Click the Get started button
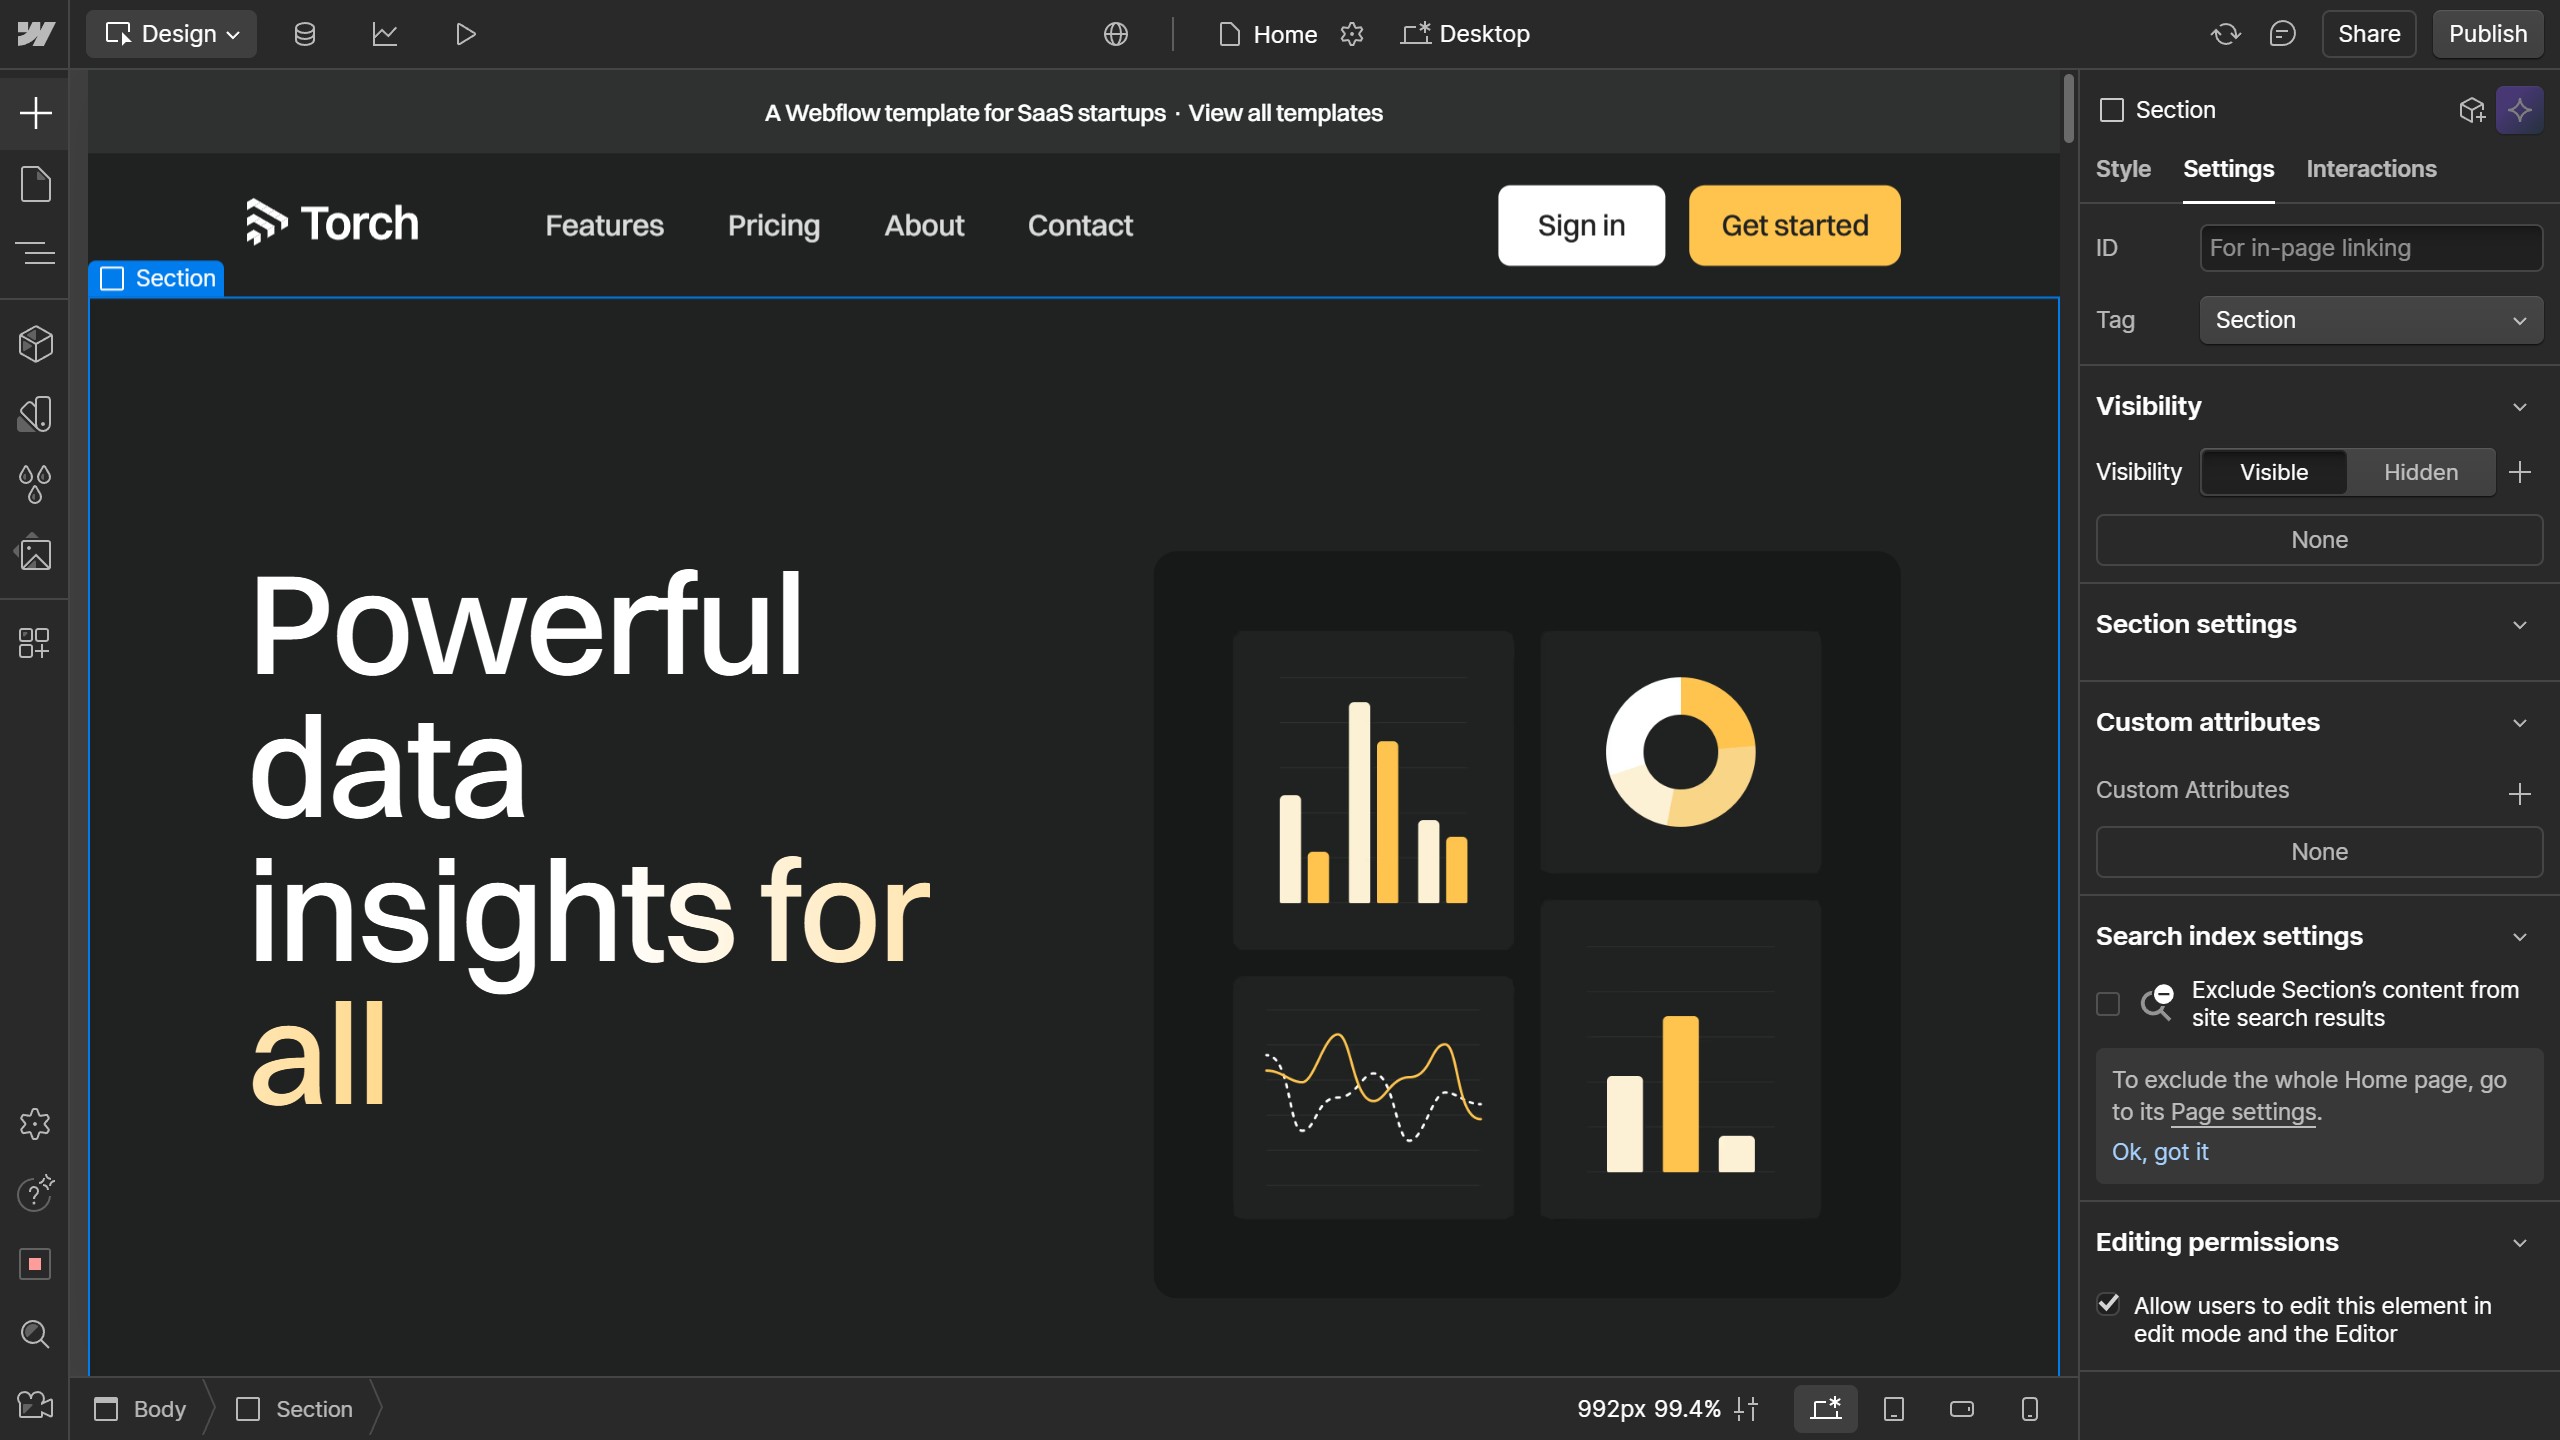The image size is (2560, 1440). 1795,226
